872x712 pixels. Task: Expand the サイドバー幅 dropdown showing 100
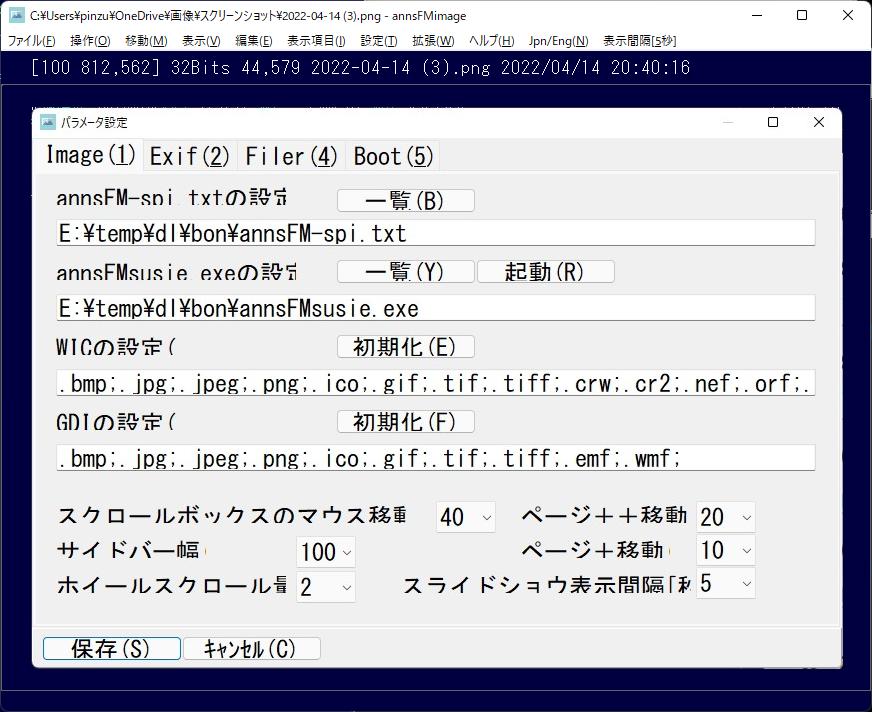[x=326, y=552]
